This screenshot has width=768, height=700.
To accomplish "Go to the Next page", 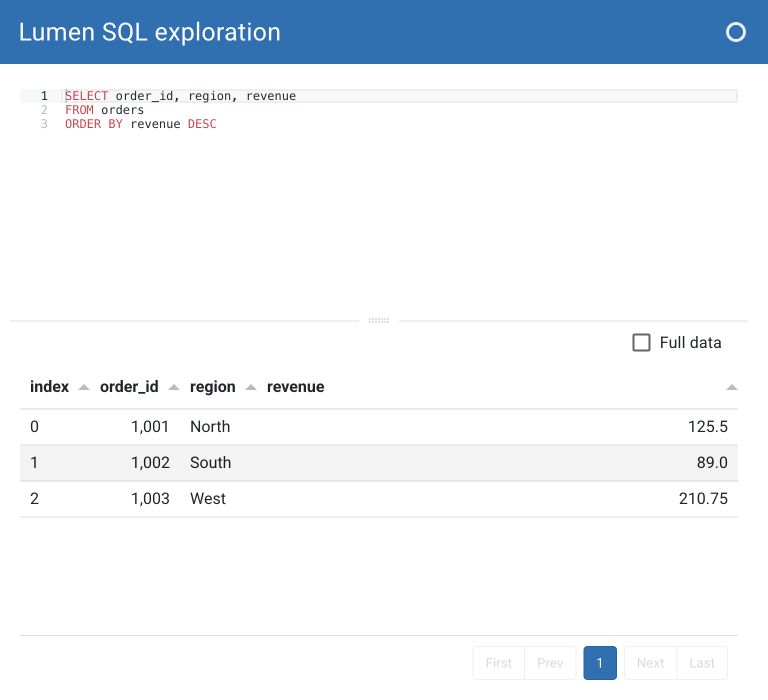I will click(650, 663).
